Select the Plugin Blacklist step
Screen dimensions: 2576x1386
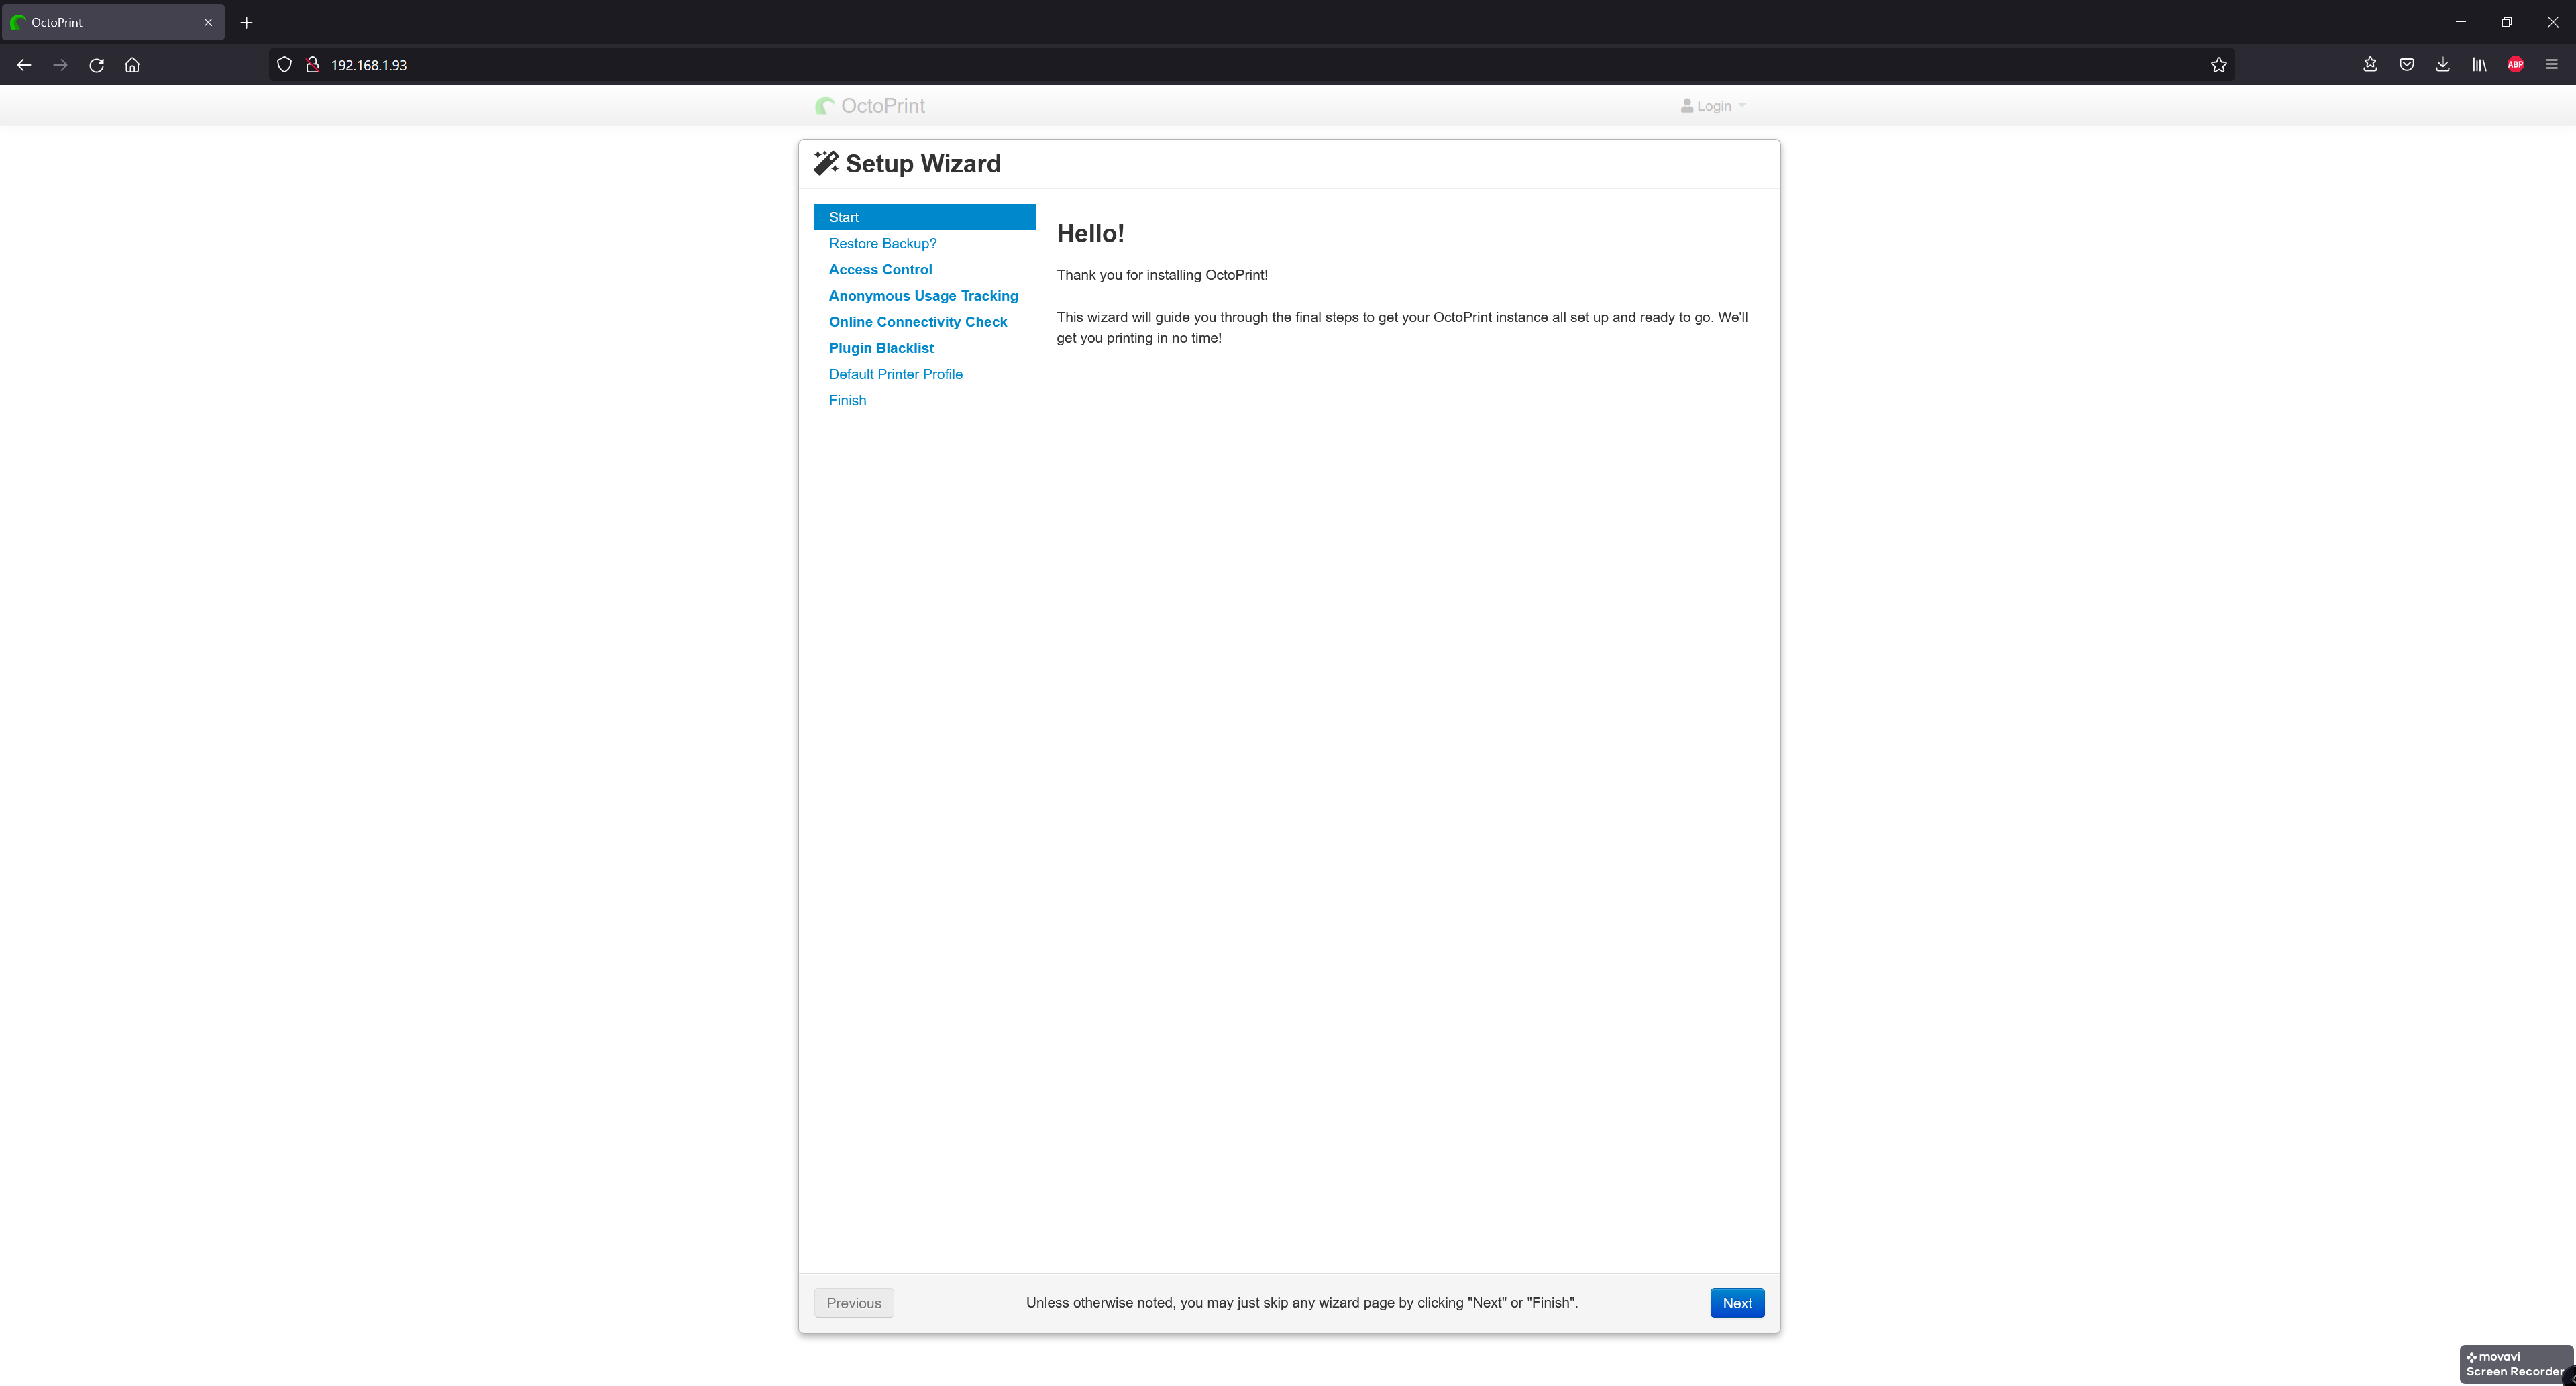[881, 347]
